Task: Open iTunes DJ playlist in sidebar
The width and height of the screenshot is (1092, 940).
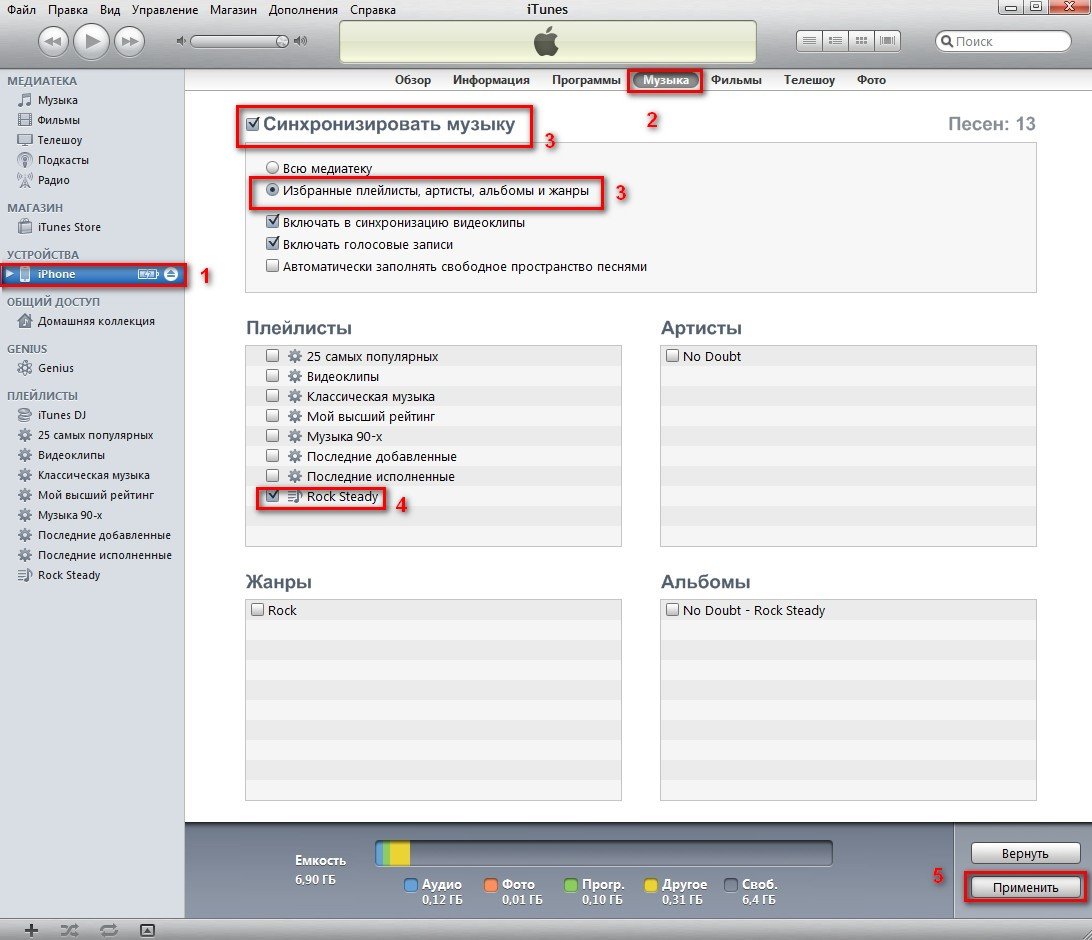Action: coord(61,415)
